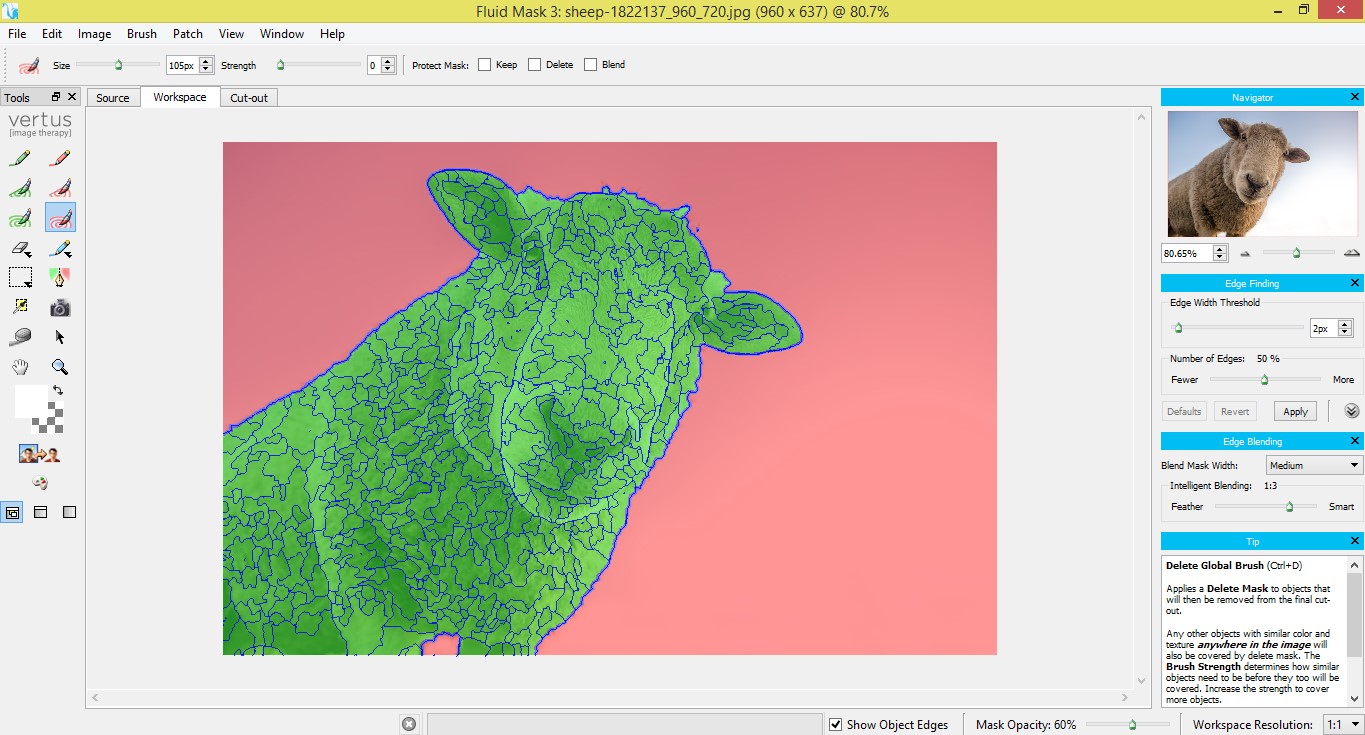Select the green Keep Local Brush tool

(20, 188)
